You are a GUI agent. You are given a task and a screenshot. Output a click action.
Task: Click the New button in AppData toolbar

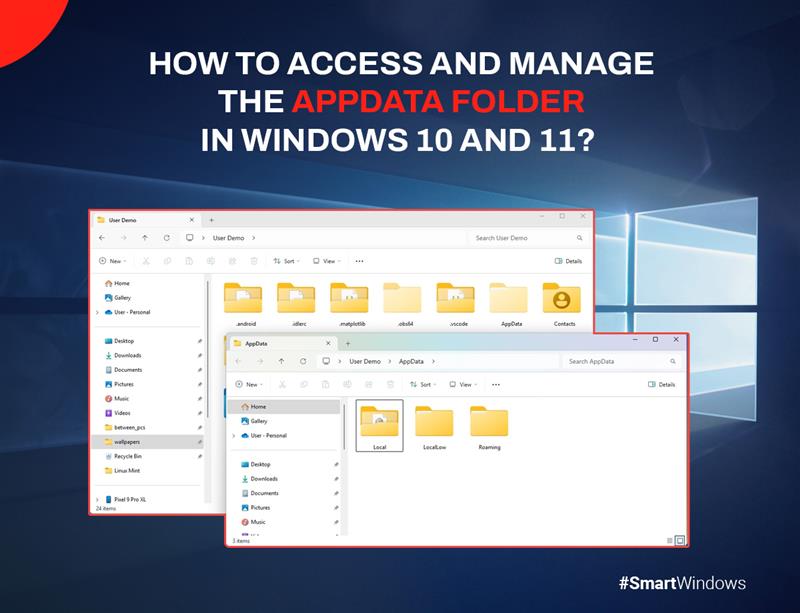(x=250, y=384)
